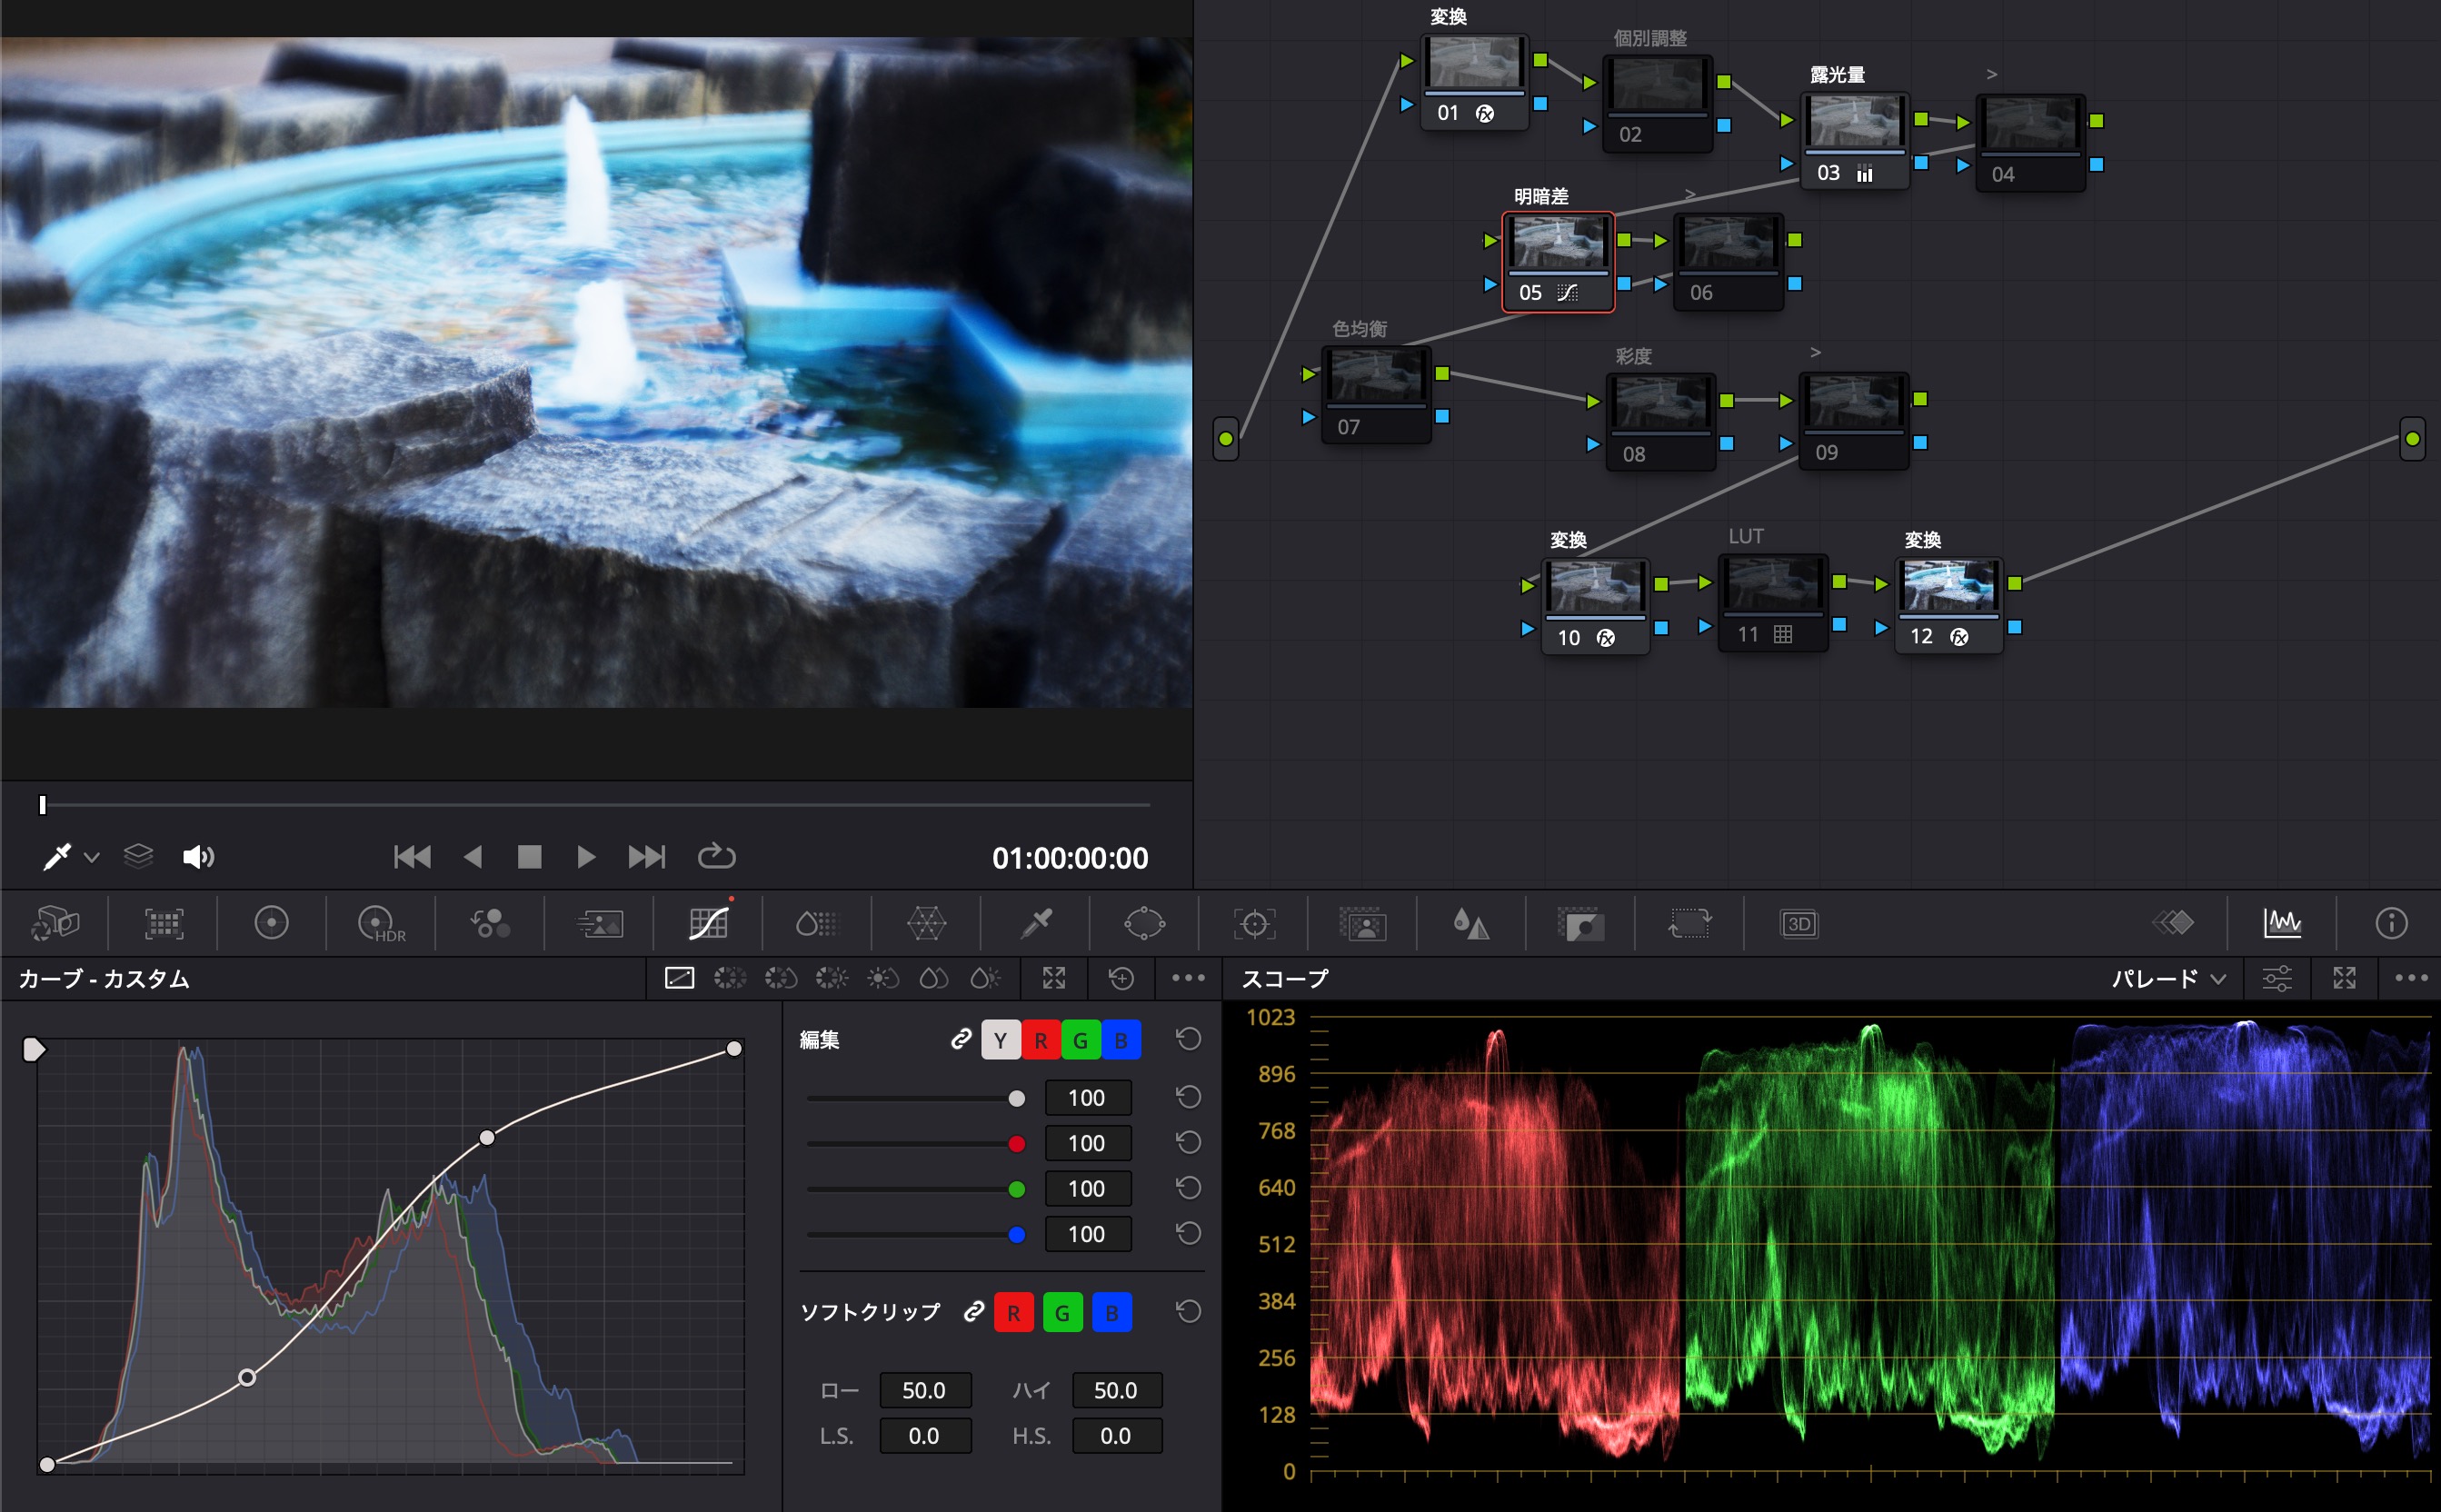Reset the soft clip settings
The height and width of the screenshot is (1512, 2441).
coord(1188,1312)
